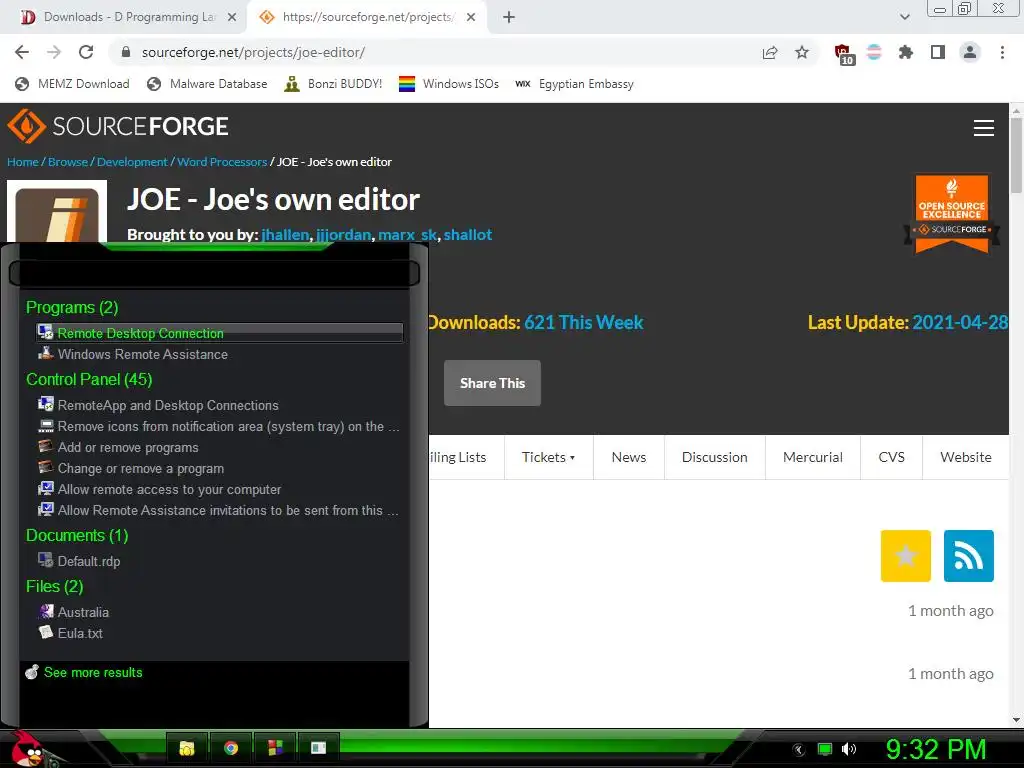This screenshot has width=1024, height=768.
Task: Open the Default.rdp document
Action: pyautogui.click(x=219, y=561)
